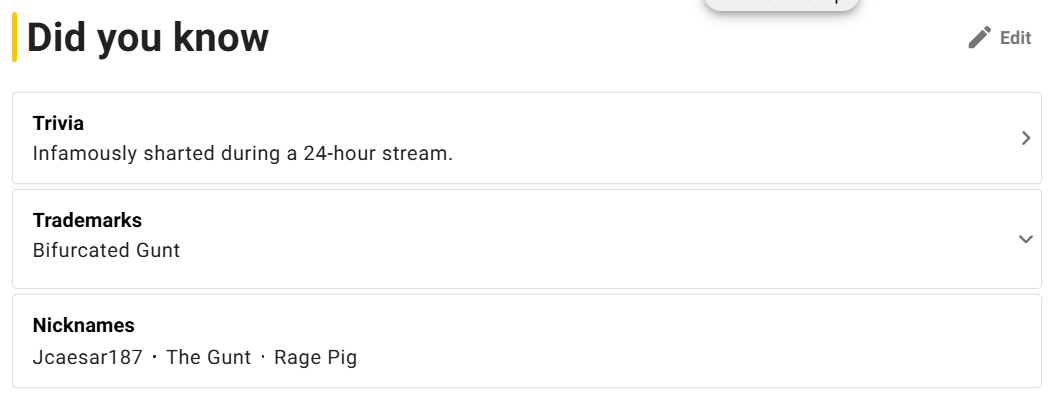Open Trivia via right chevron arrow

point(1026,138)
